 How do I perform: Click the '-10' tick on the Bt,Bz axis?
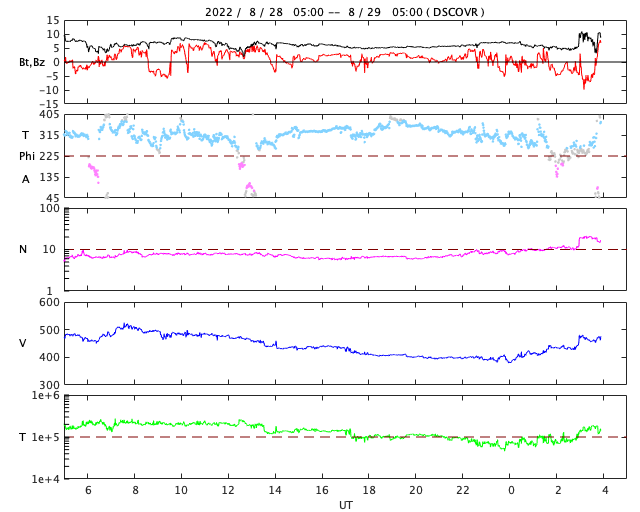[x=49, y=90]
